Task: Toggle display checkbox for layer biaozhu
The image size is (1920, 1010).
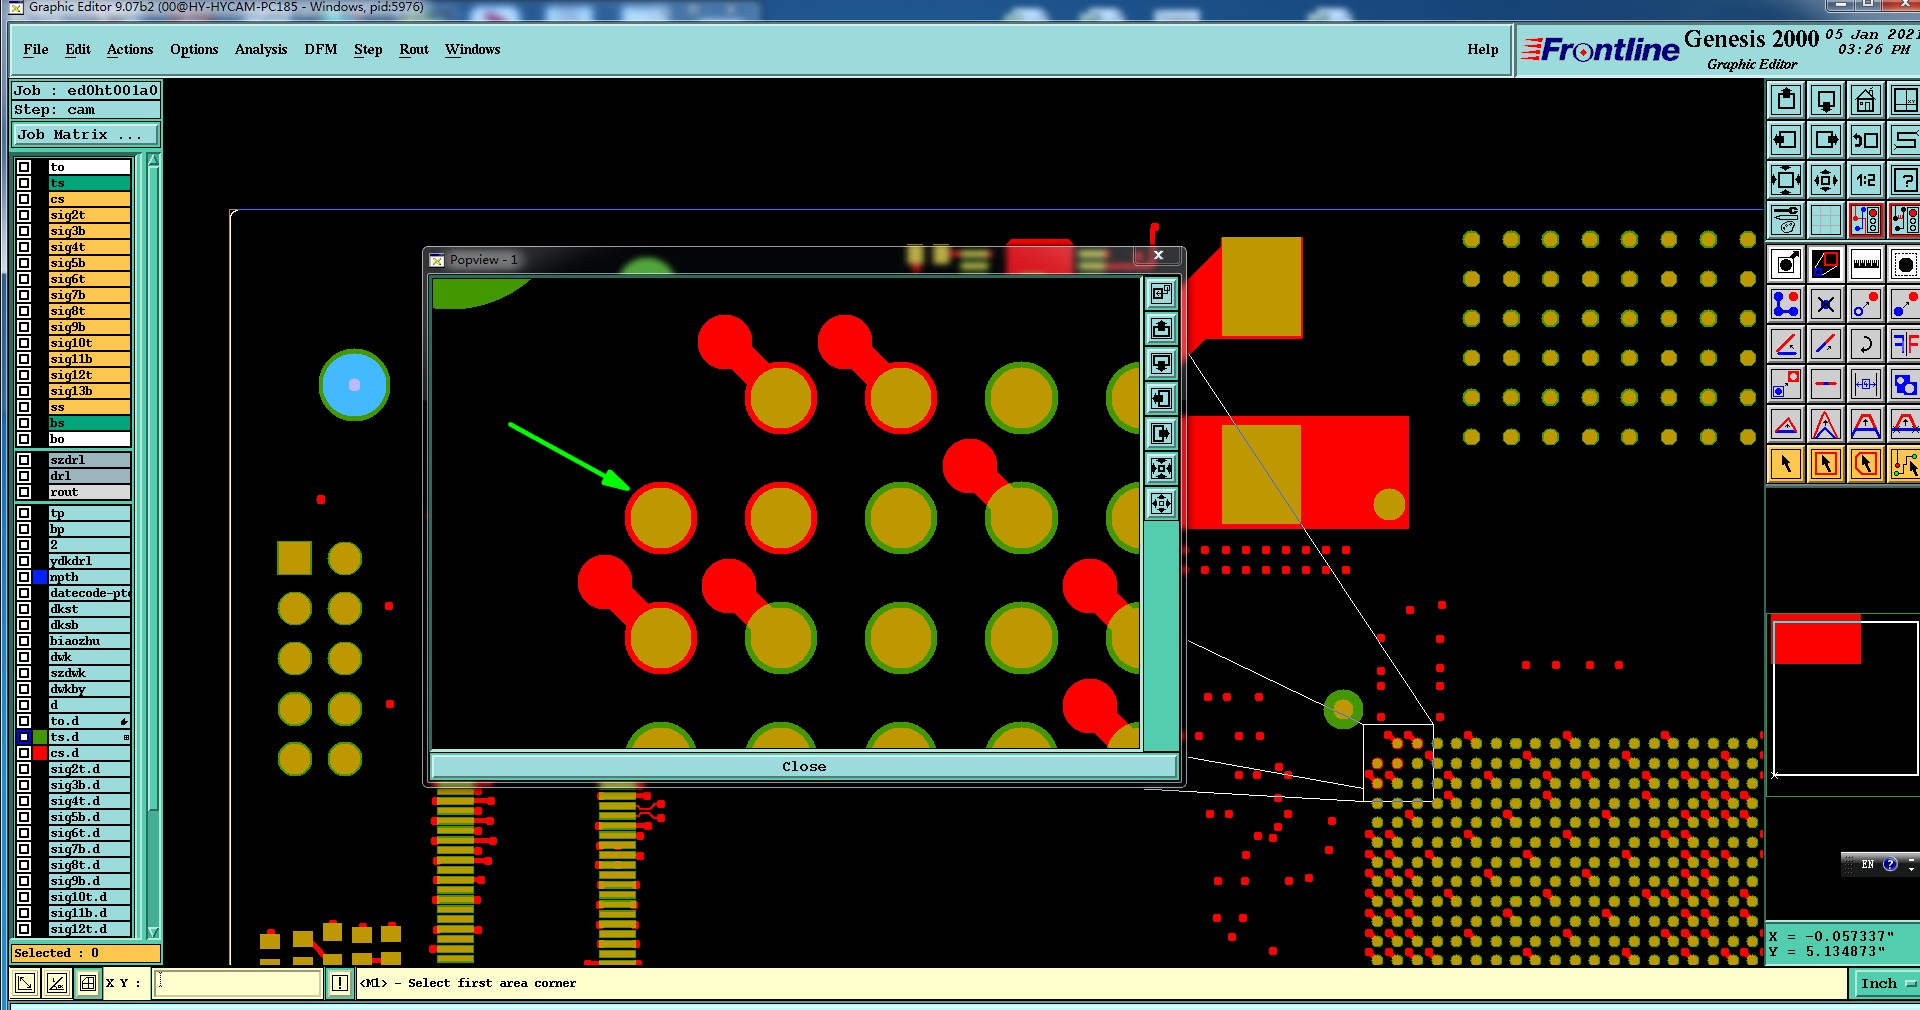Action: click(x=24, y=641)
